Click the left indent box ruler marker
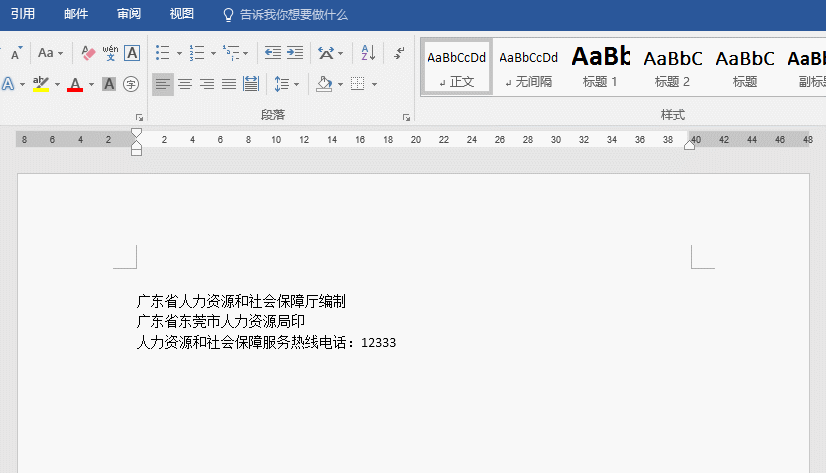Screen dimensions: 826x473 pos(136,152)
